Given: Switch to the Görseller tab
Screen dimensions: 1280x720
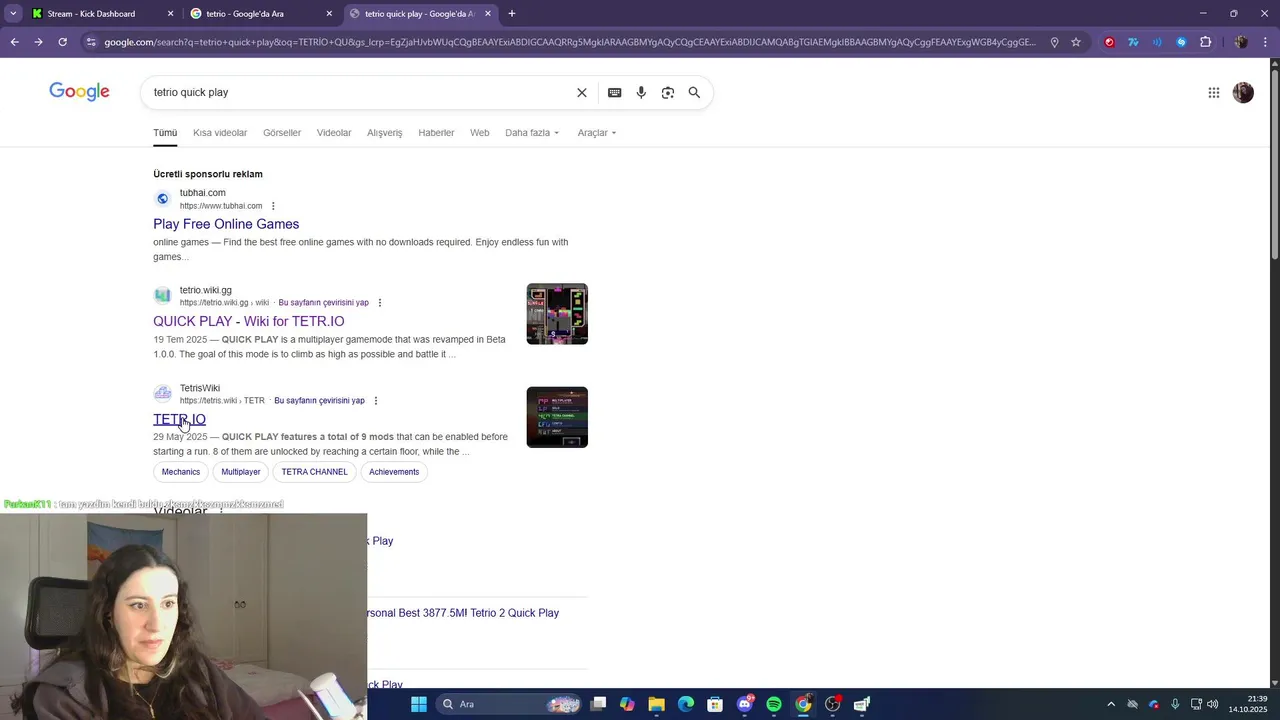Looking at the screenshot, I should [282, 133].
